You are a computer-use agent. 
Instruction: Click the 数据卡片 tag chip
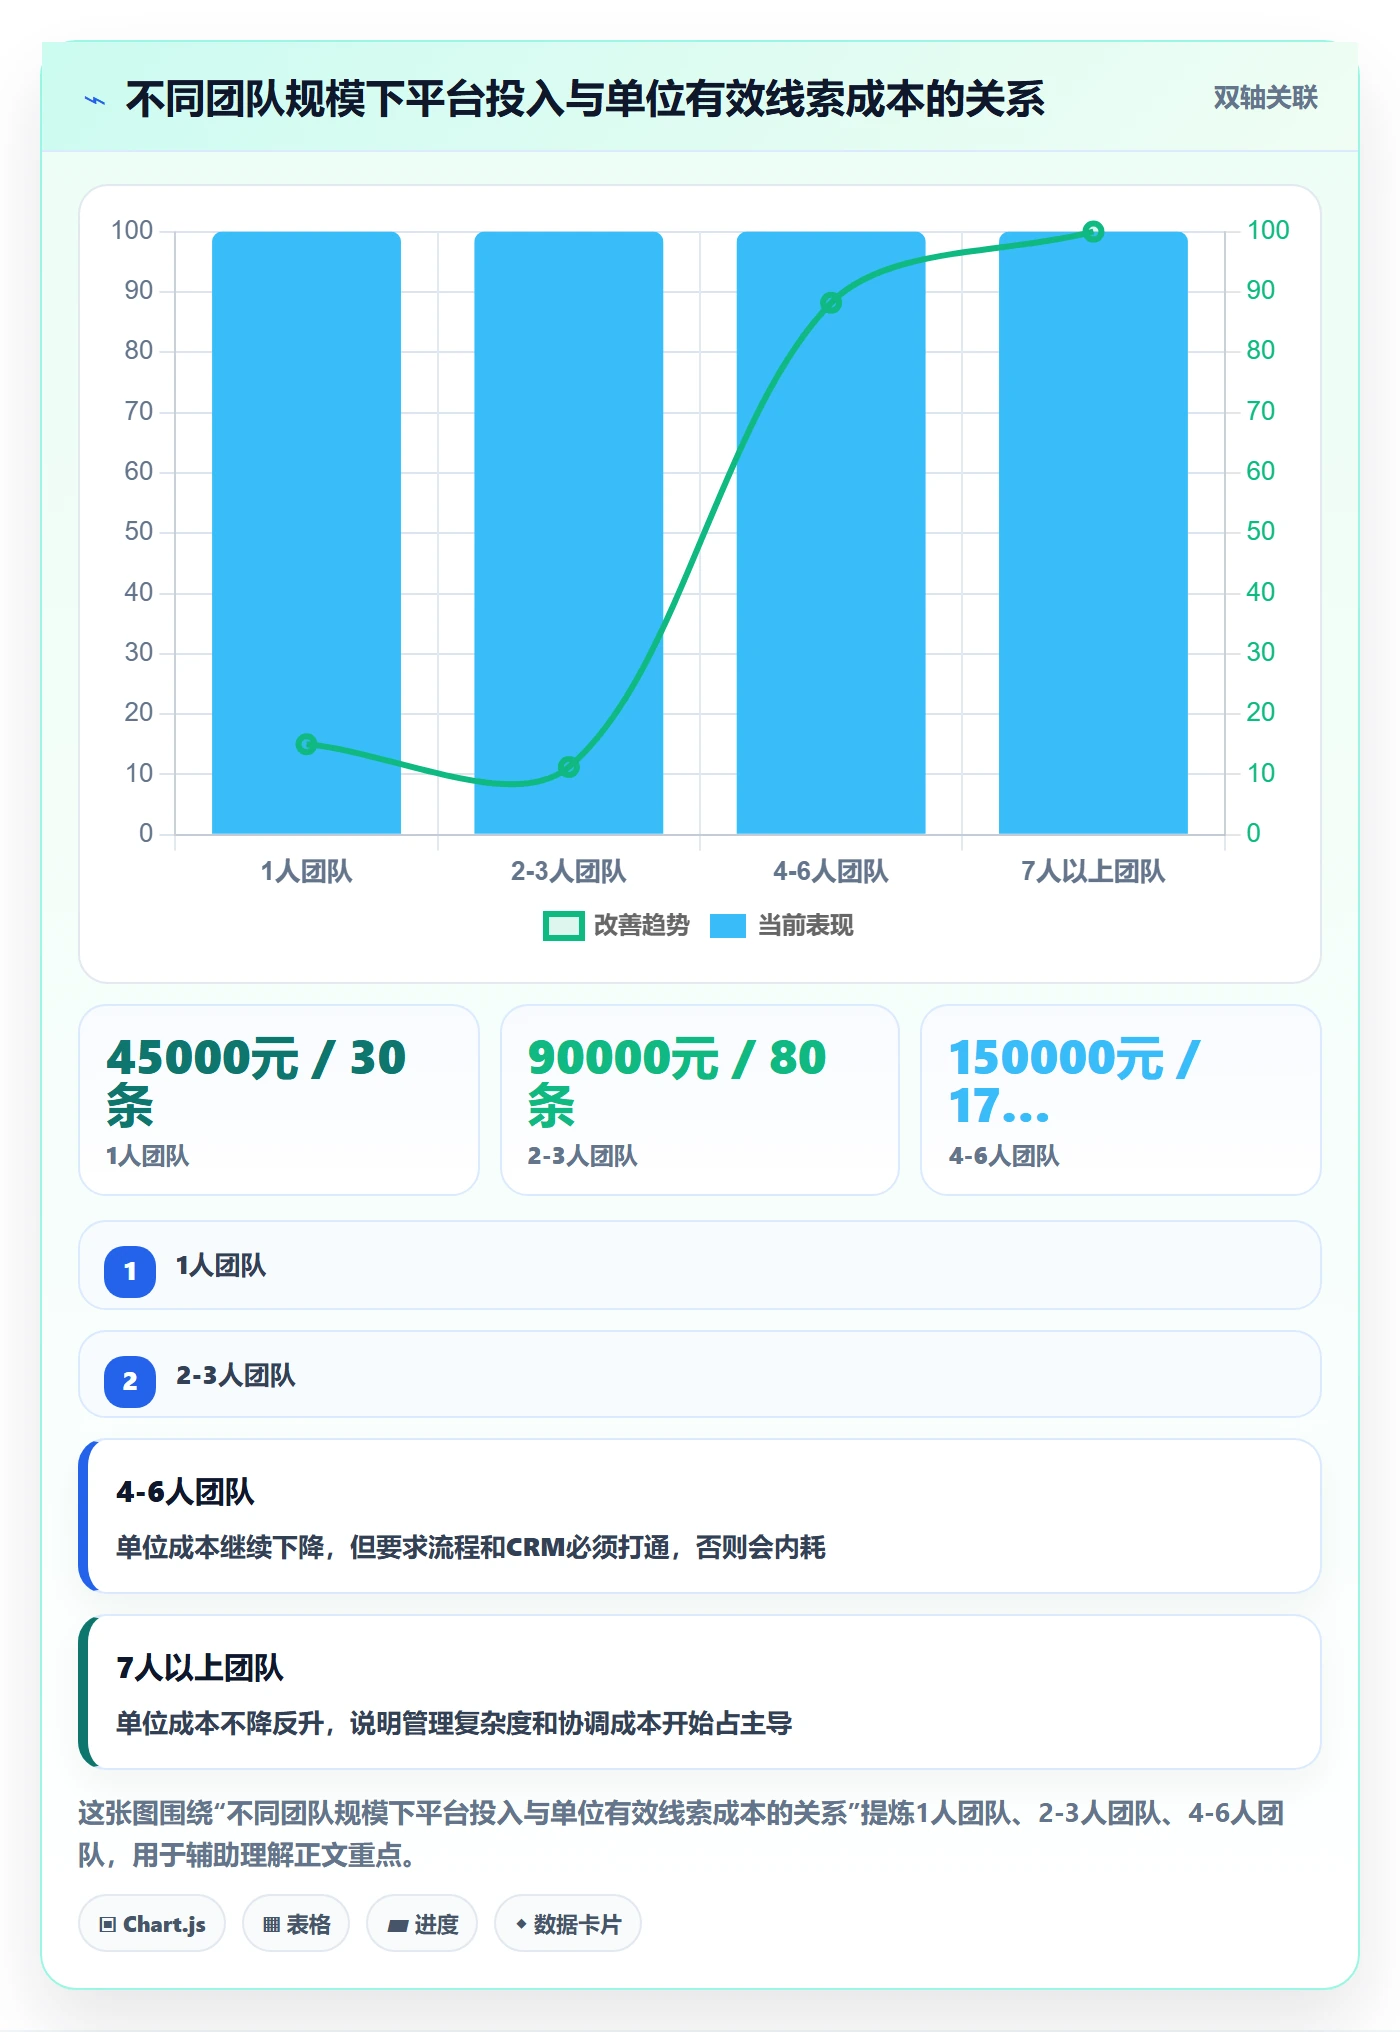[568, 1924]
